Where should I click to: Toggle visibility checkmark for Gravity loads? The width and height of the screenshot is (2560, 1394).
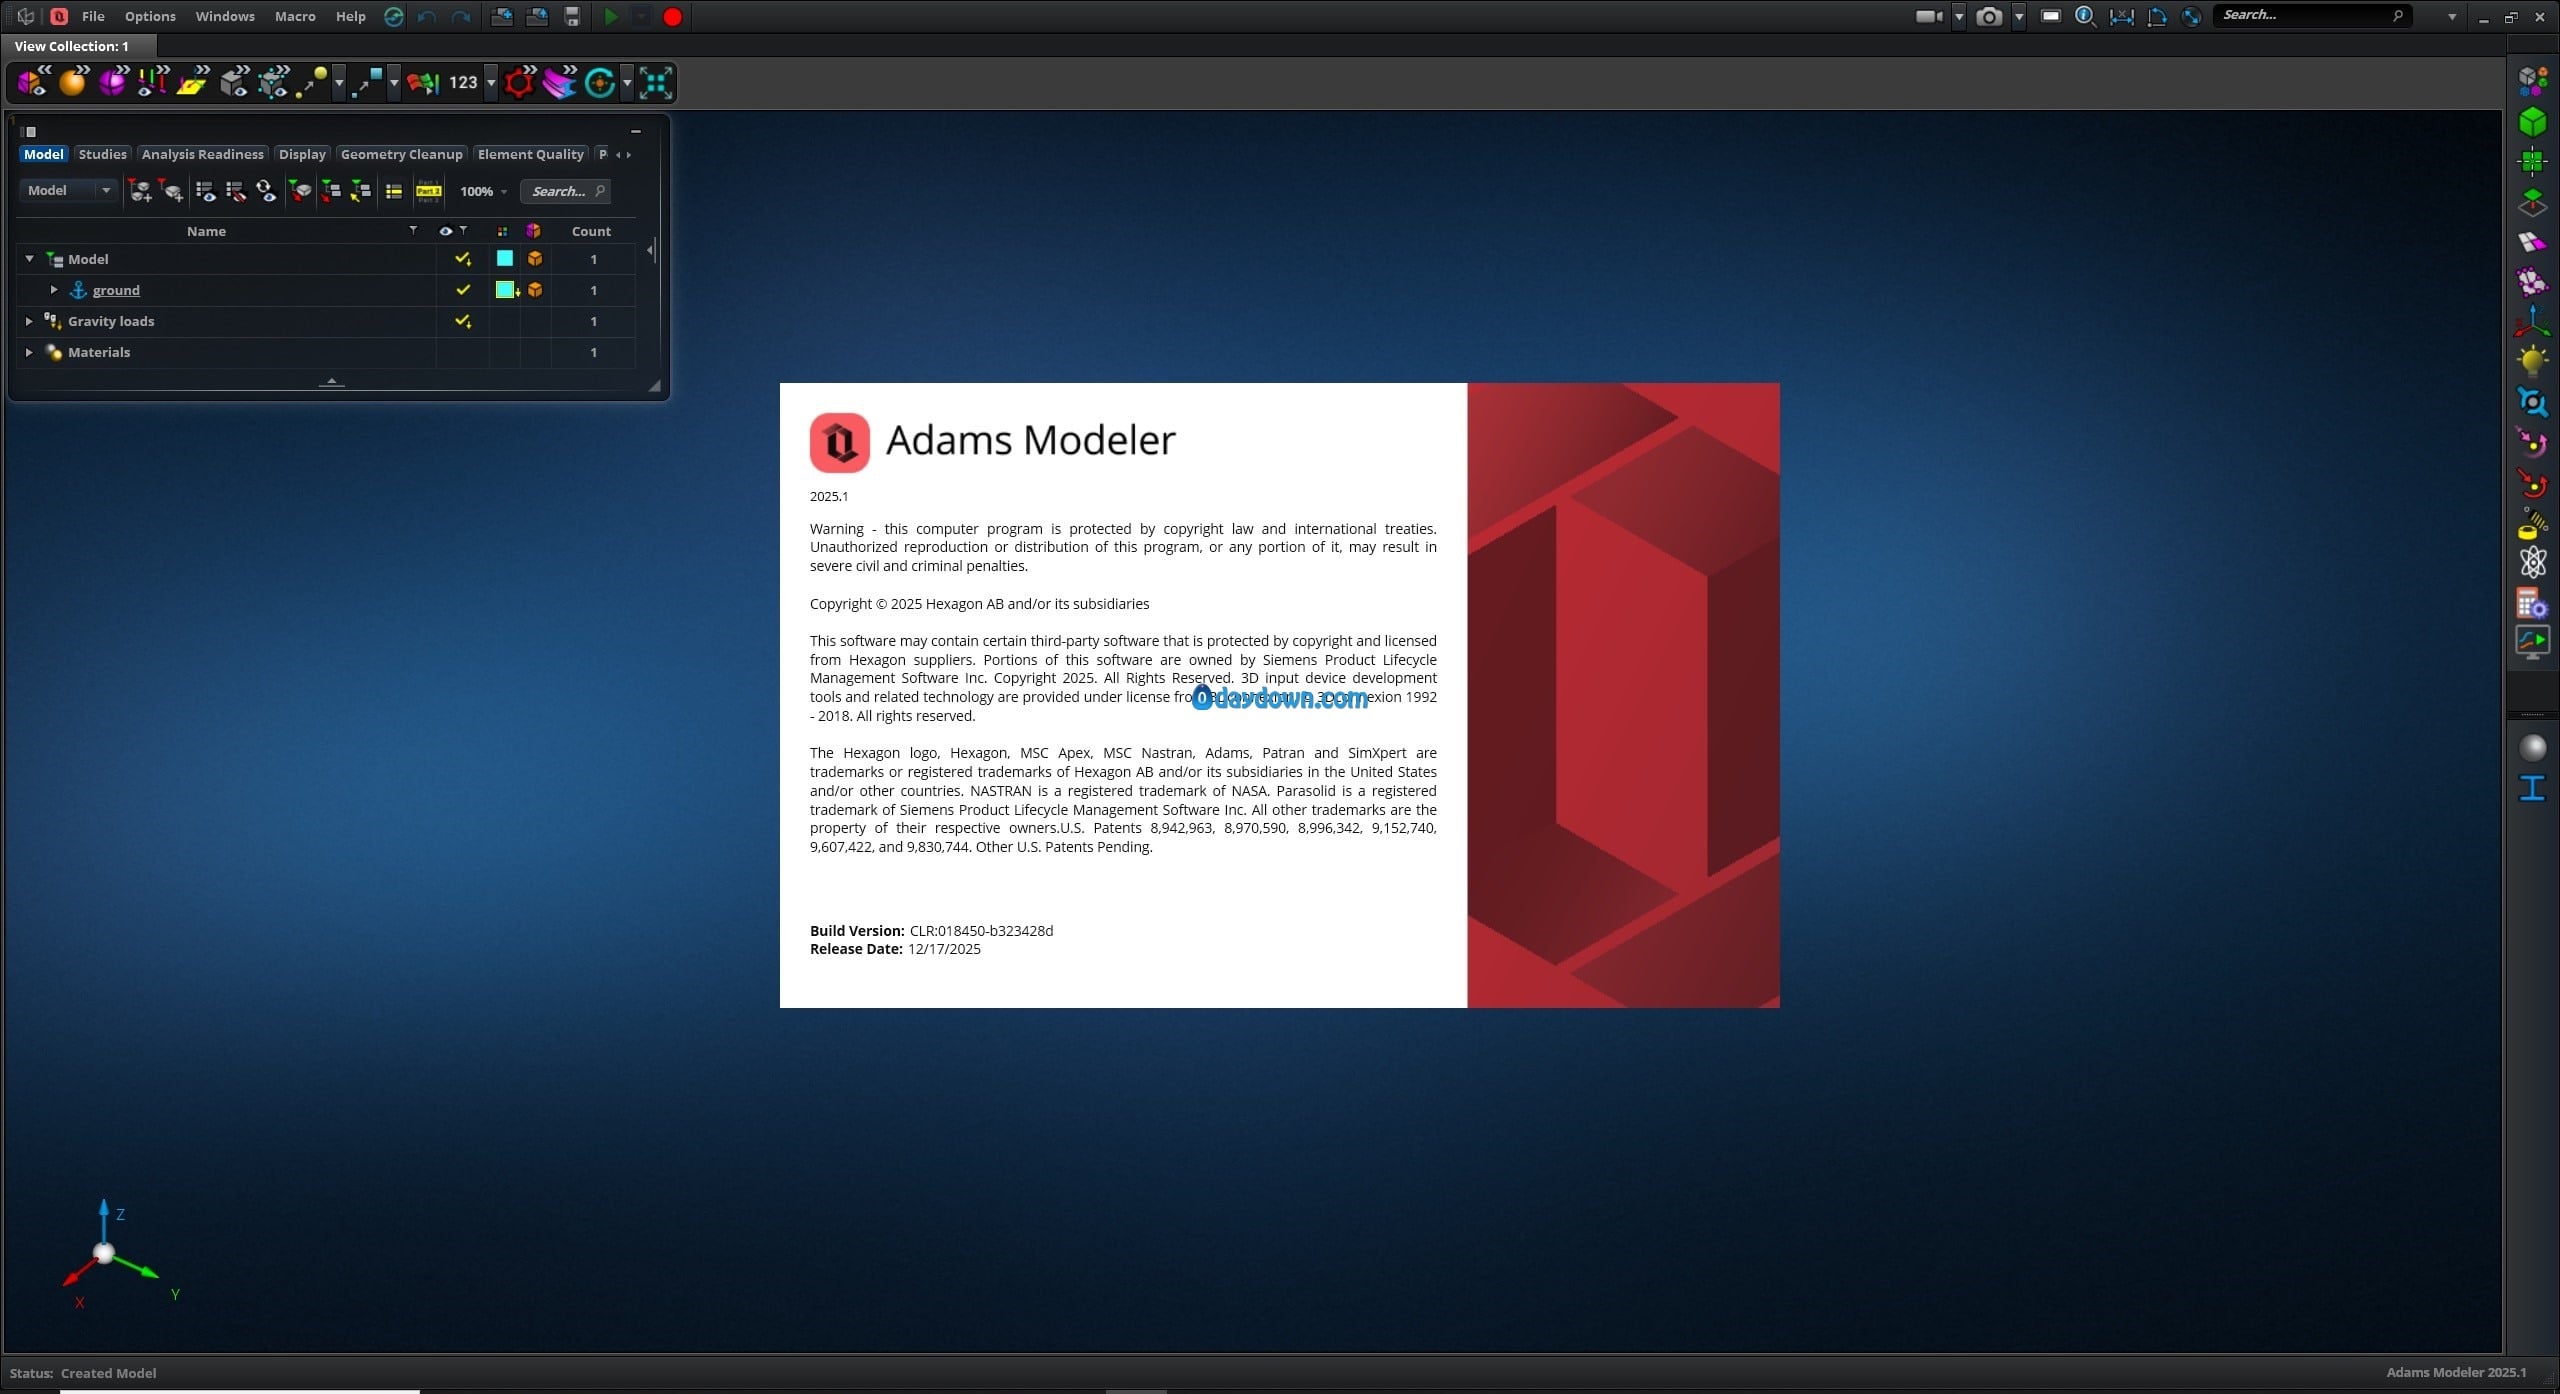(x=462, y=321)
